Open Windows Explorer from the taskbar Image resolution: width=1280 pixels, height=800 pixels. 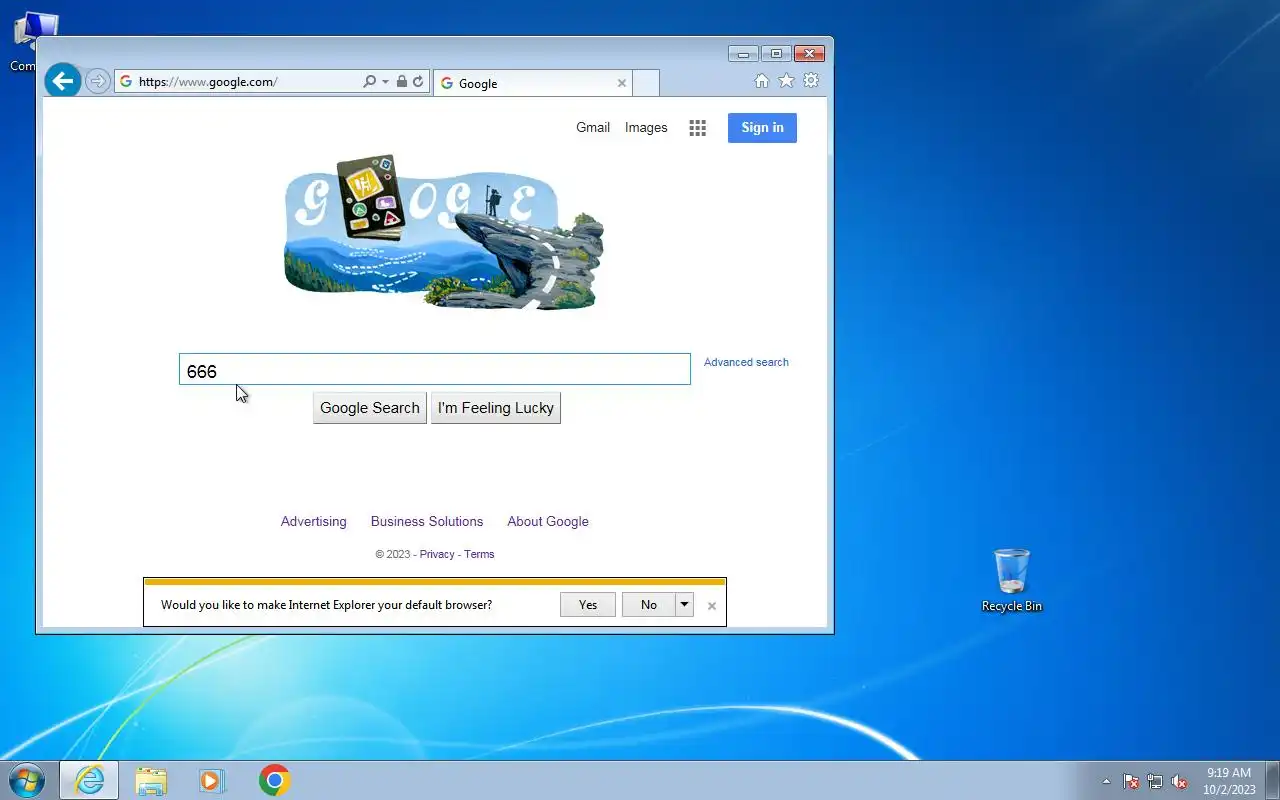click(x=151, y=780)
